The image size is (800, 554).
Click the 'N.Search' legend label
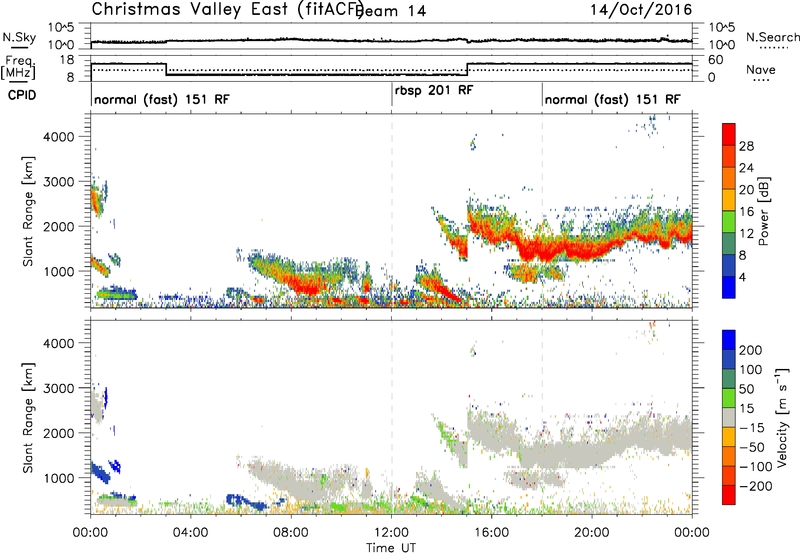pyautogui.click(x=772, y=37)
